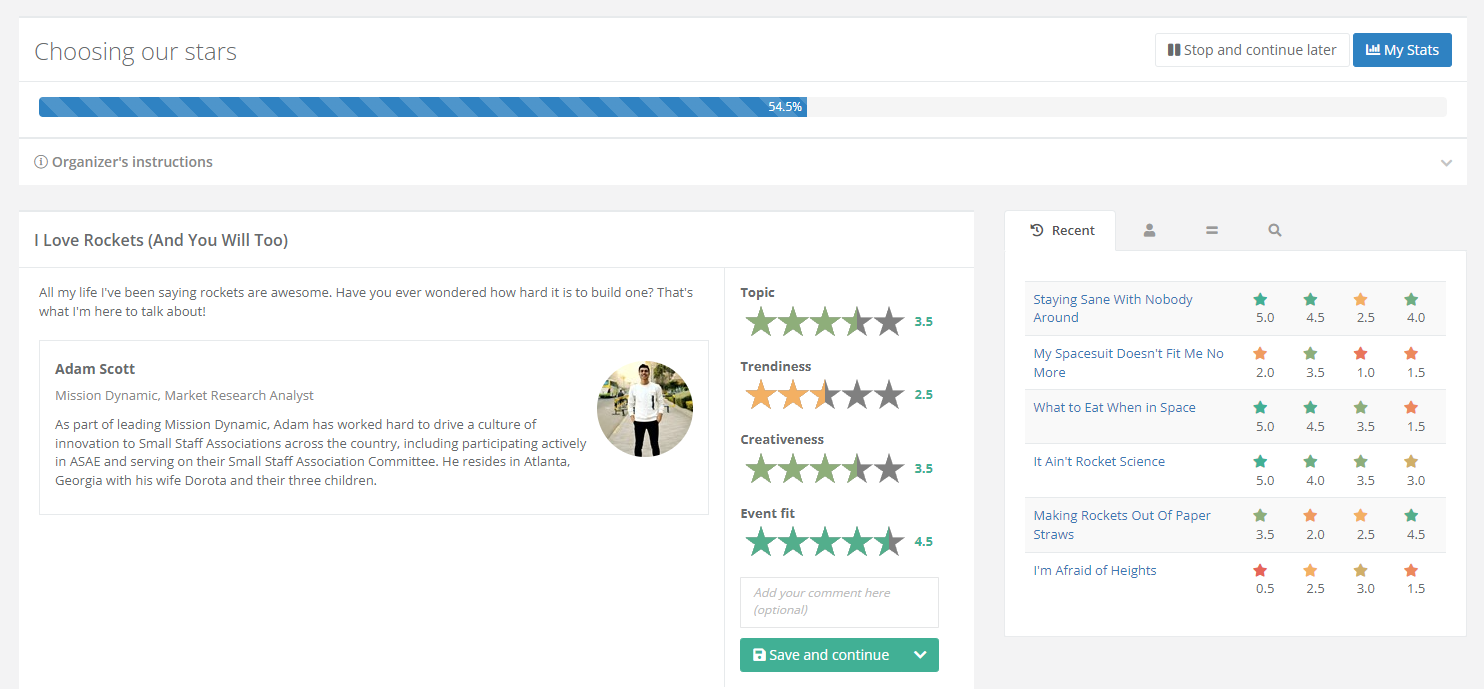Viewport: 1484px width, 689px height.
Task: Open the search magnifier tab
Action: coord(1274,230)
